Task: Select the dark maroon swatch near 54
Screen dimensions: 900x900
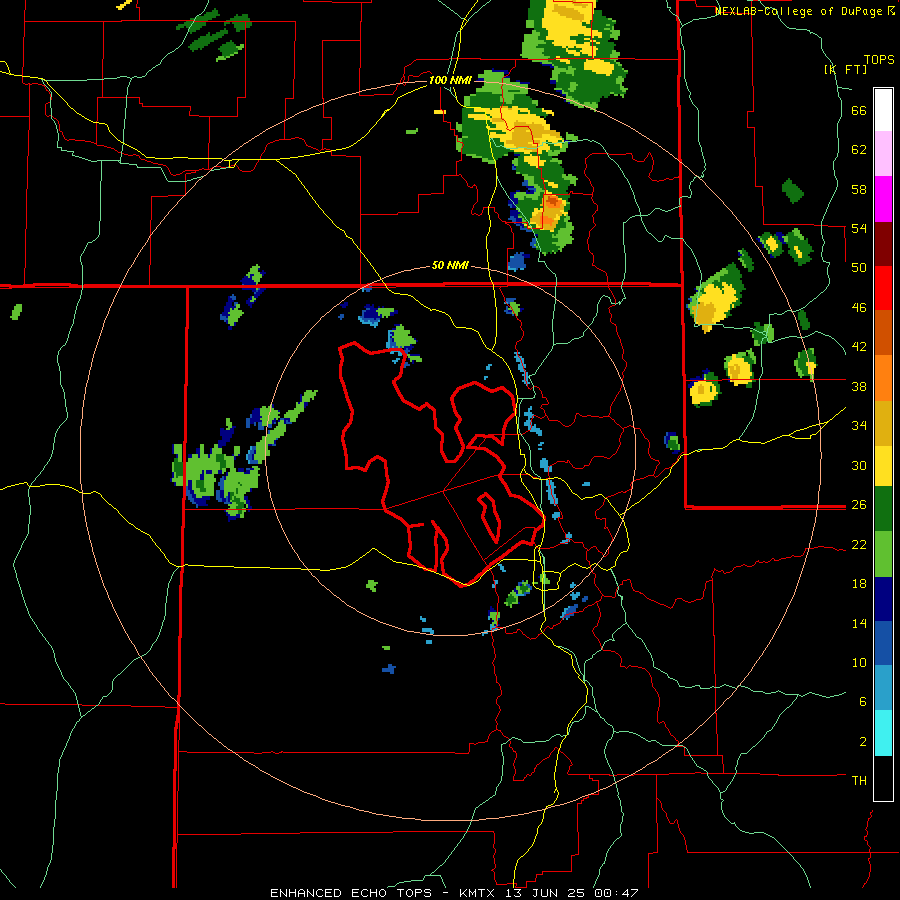Action: pos(883,243)
